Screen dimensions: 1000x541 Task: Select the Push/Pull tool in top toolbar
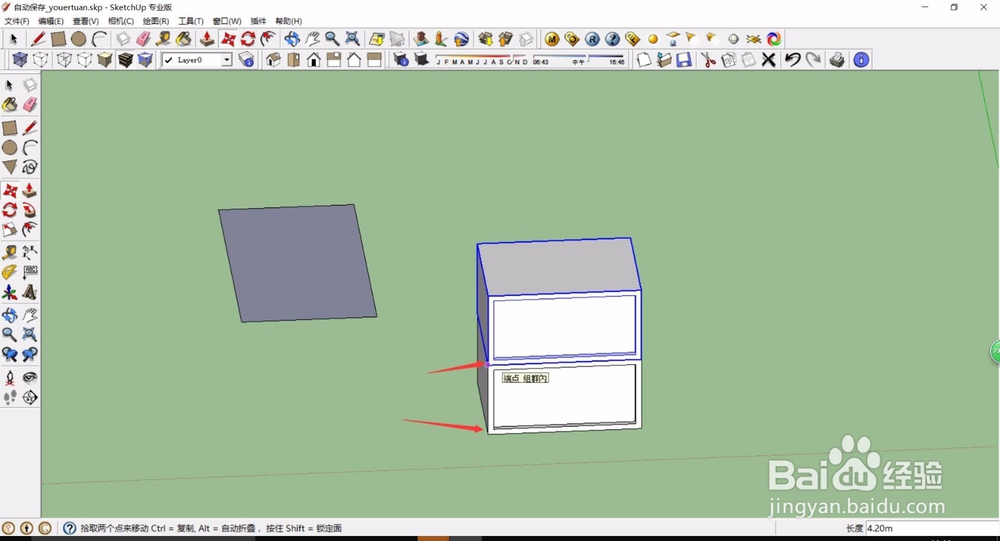(207, 40)
